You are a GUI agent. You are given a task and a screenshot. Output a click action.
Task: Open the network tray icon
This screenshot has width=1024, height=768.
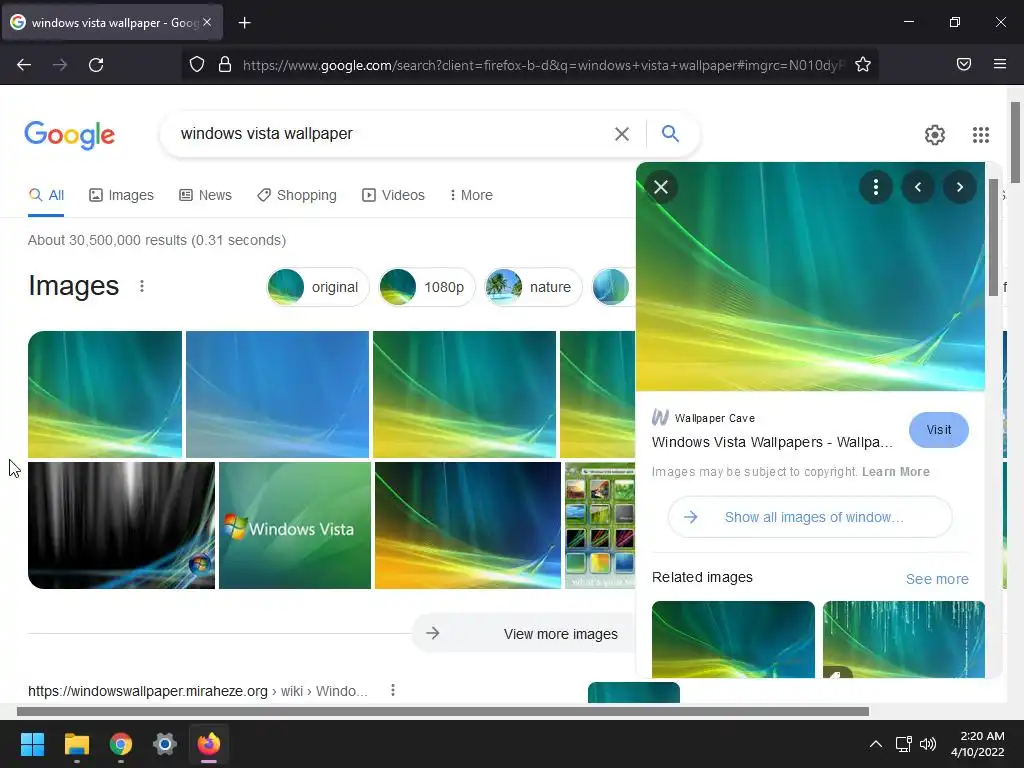tap(903, 744)
